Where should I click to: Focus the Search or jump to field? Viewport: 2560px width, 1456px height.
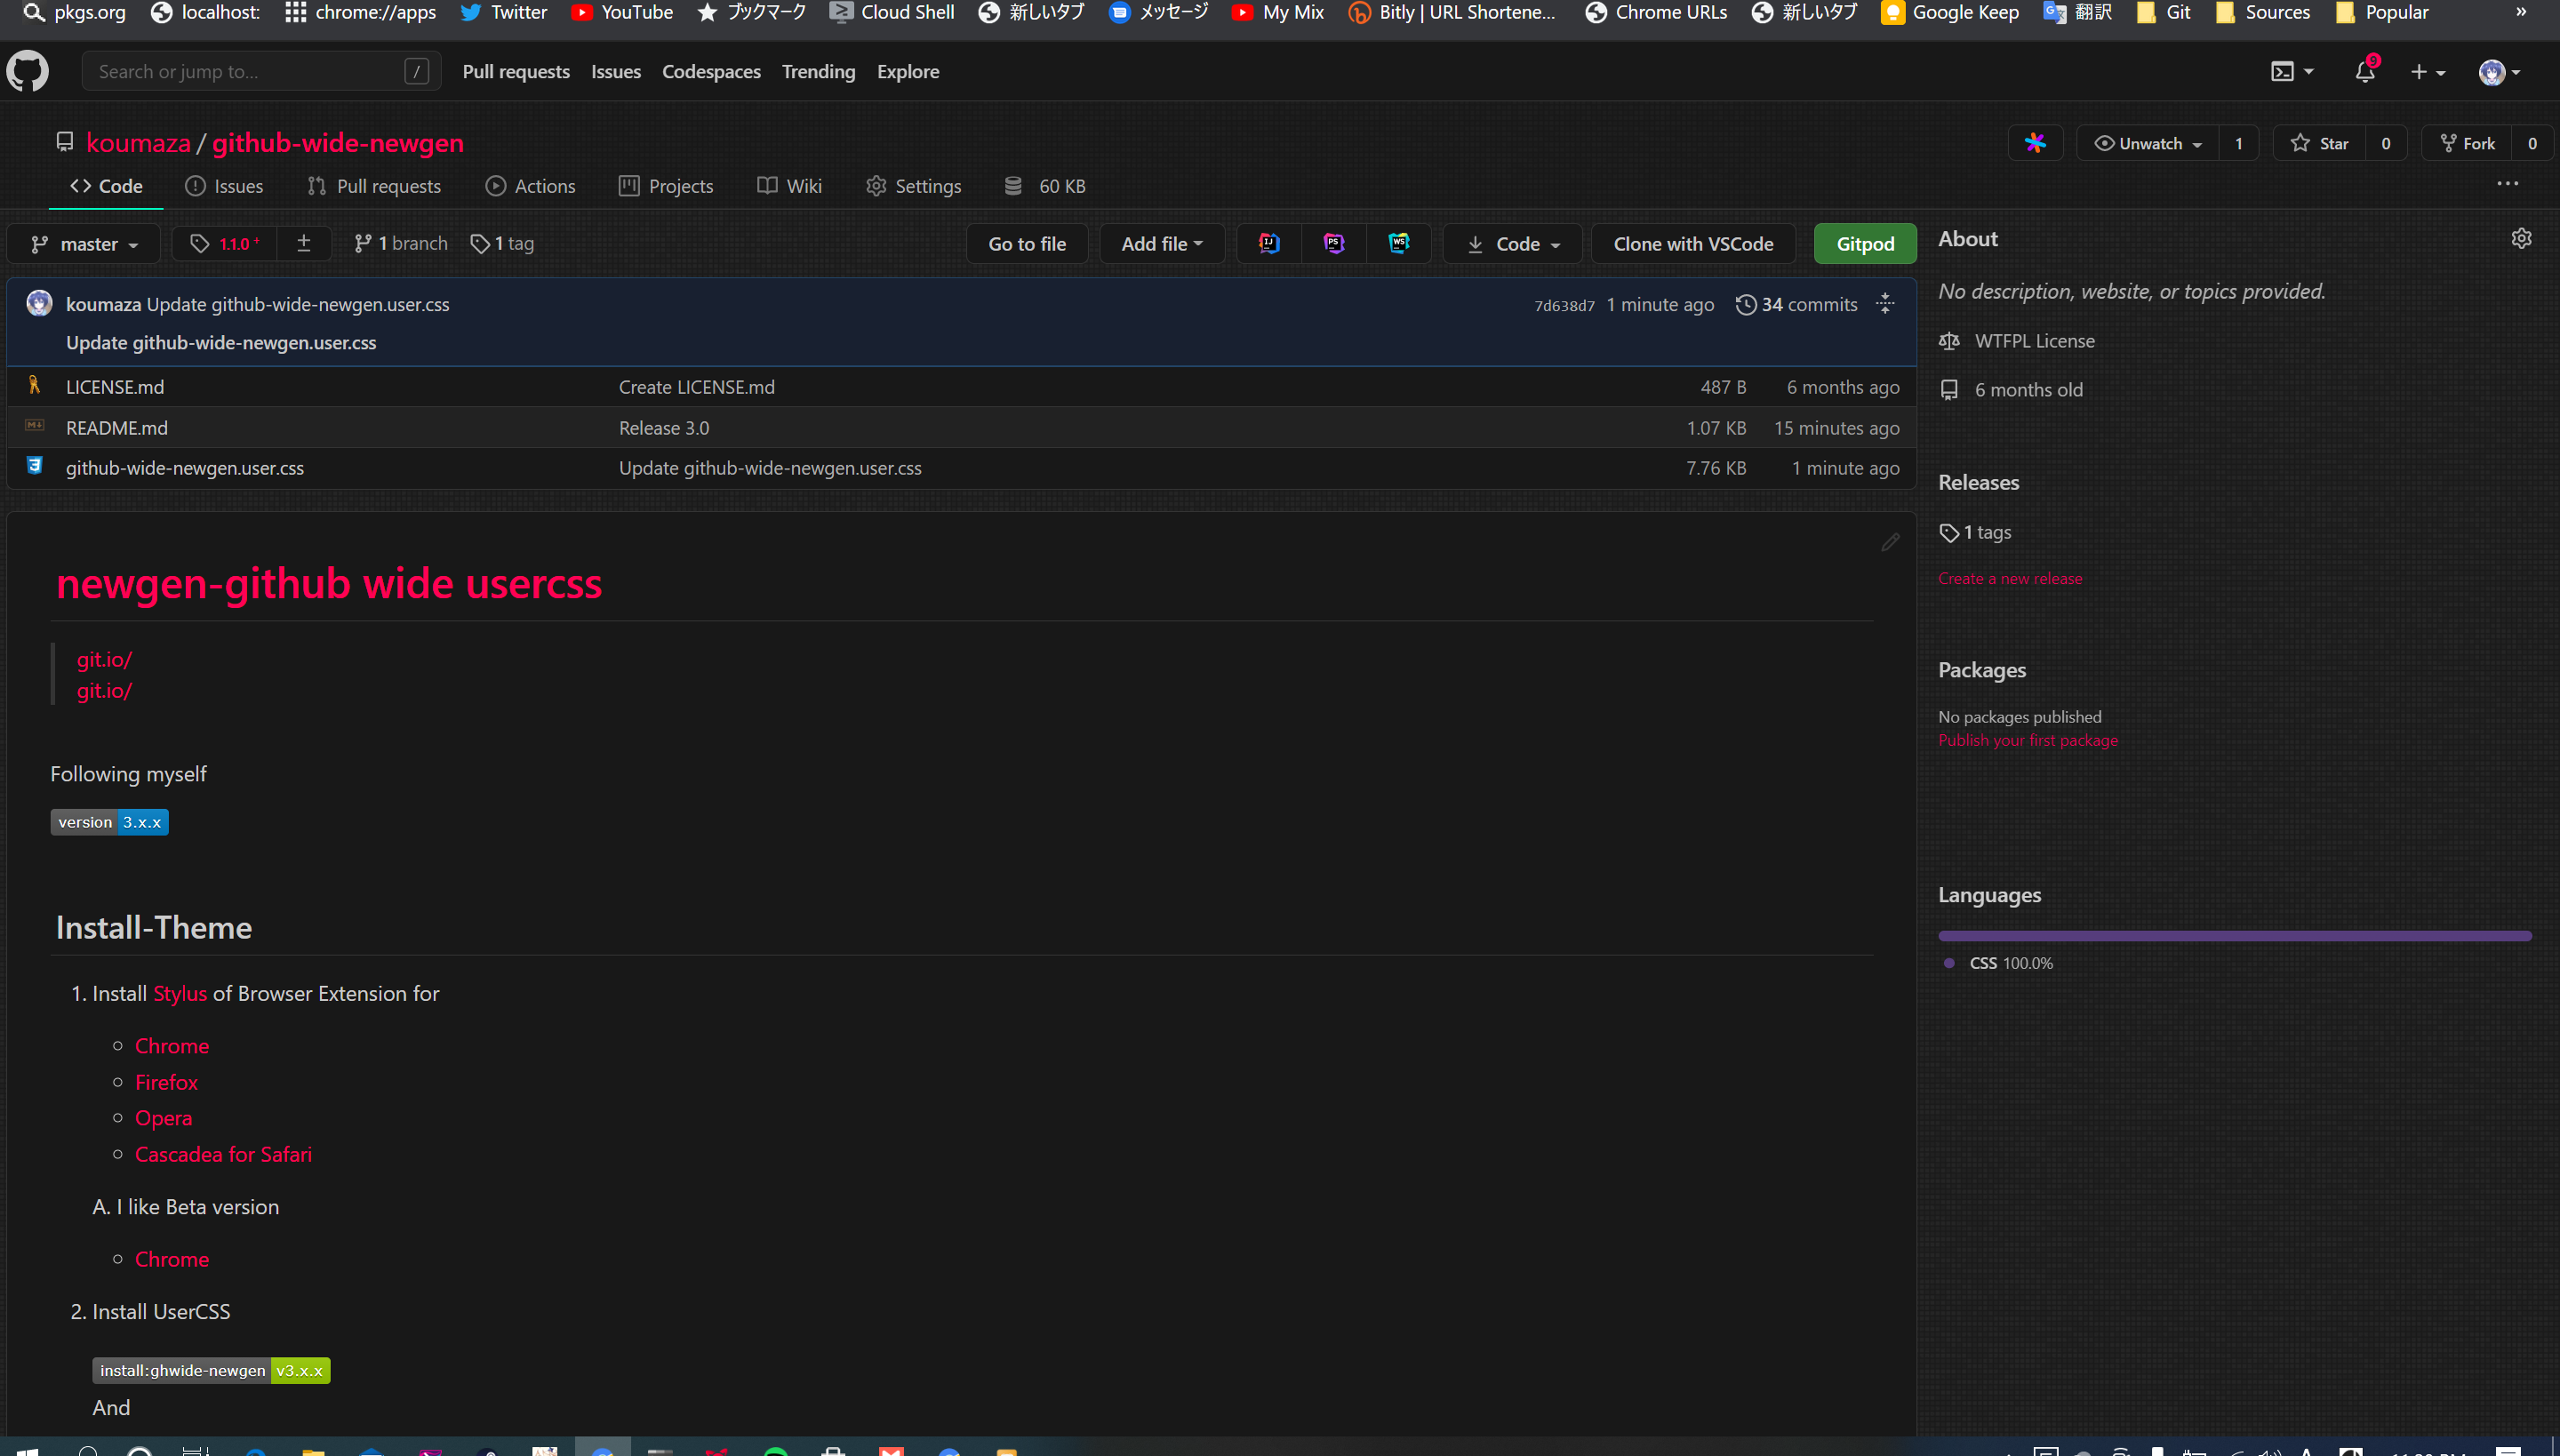262,71
